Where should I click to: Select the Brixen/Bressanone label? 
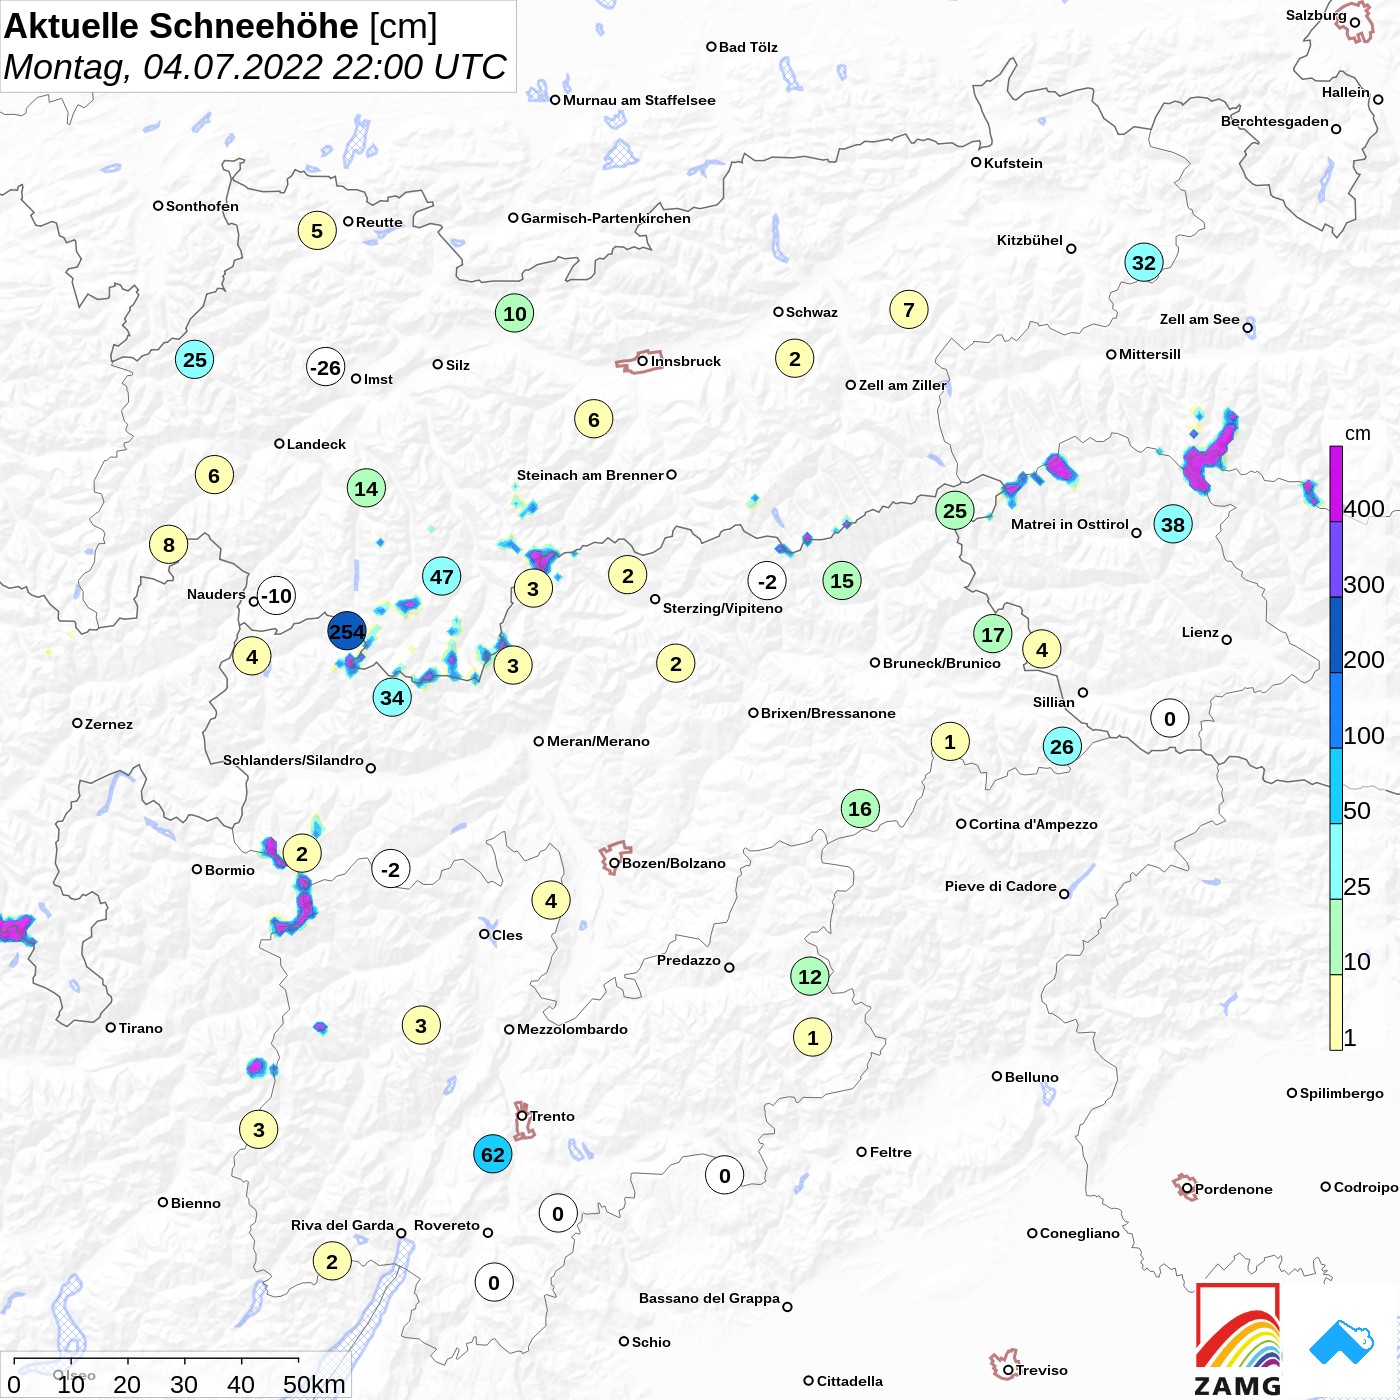[828, 713]
